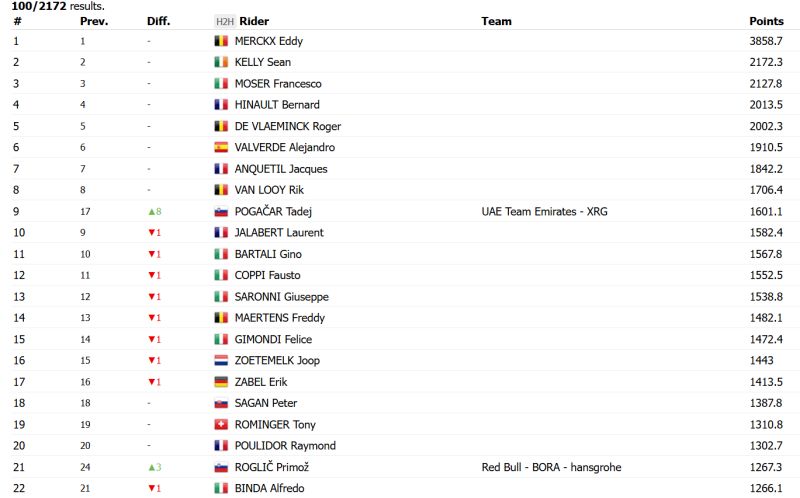Screen dimensions: 800x498
Task: Open ROGLIČ Primož rider profile
Action: click(270, 467)
